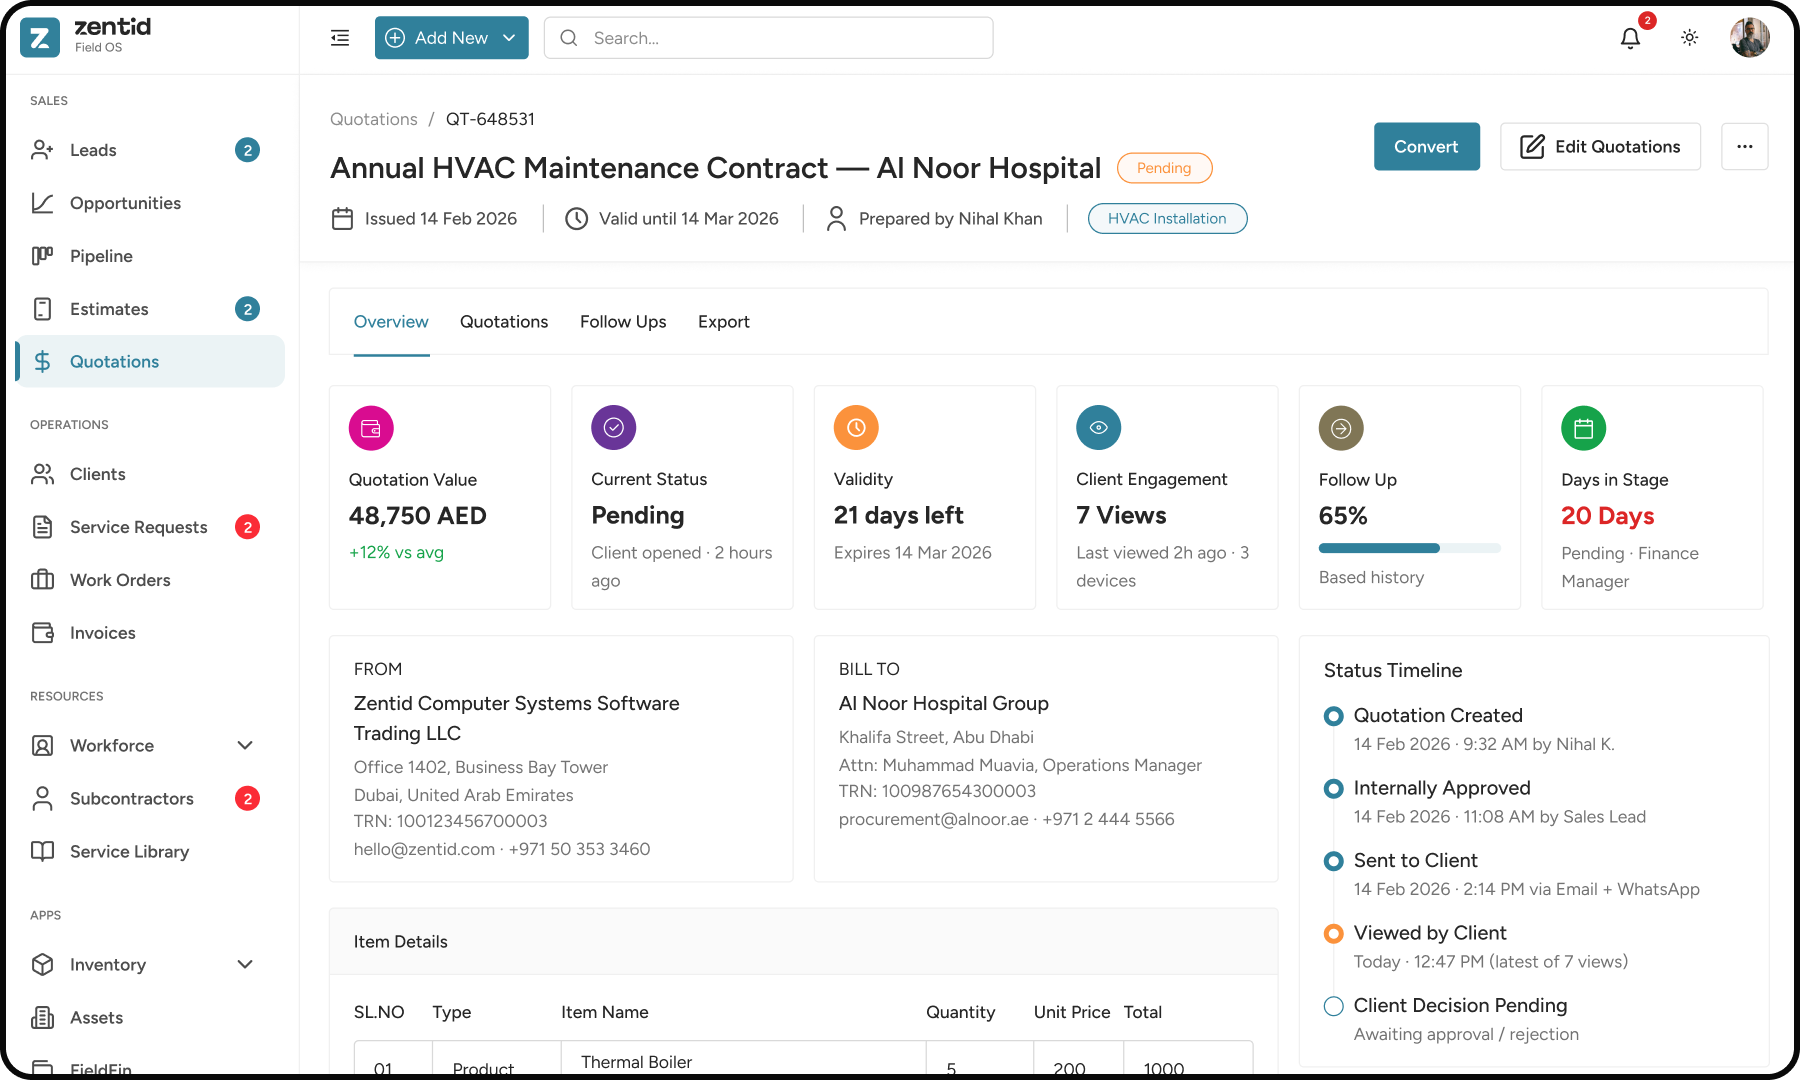This screenshot has height=1080, width=1800.
Task: Click the HVAC Installation tag
Action: pyautogui.click(x=1167, y=219)
